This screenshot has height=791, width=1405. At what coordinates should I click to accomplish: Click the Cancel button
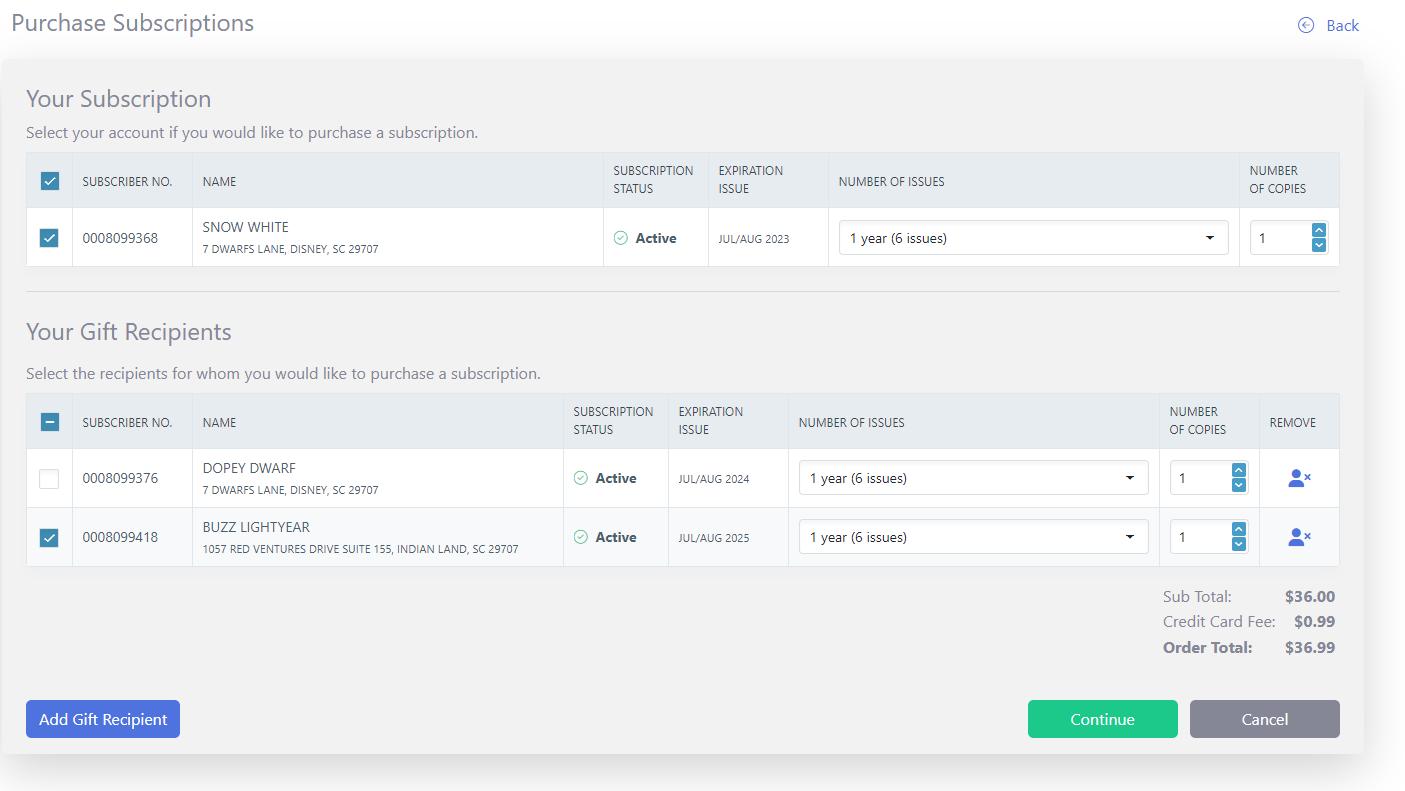(1264, 719)
